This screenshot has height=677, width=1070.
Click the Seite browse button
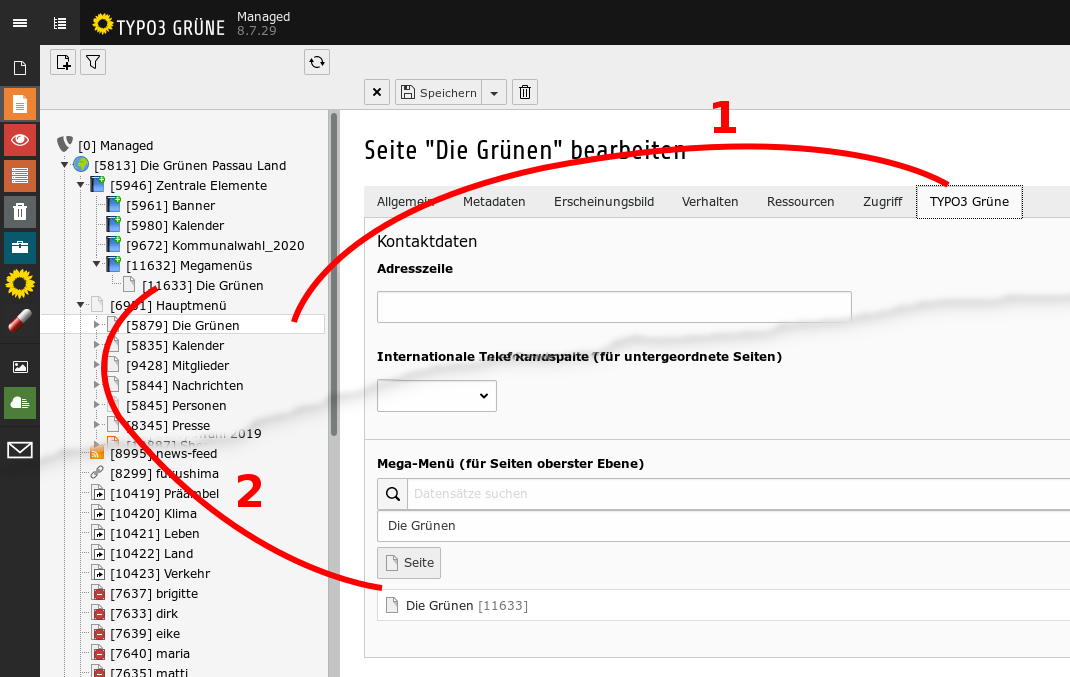(409, 562)
